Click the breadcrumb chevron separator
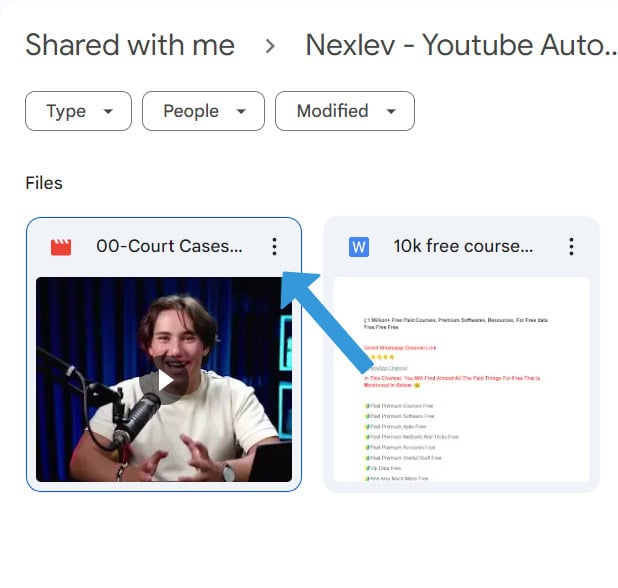 [270, 46]
